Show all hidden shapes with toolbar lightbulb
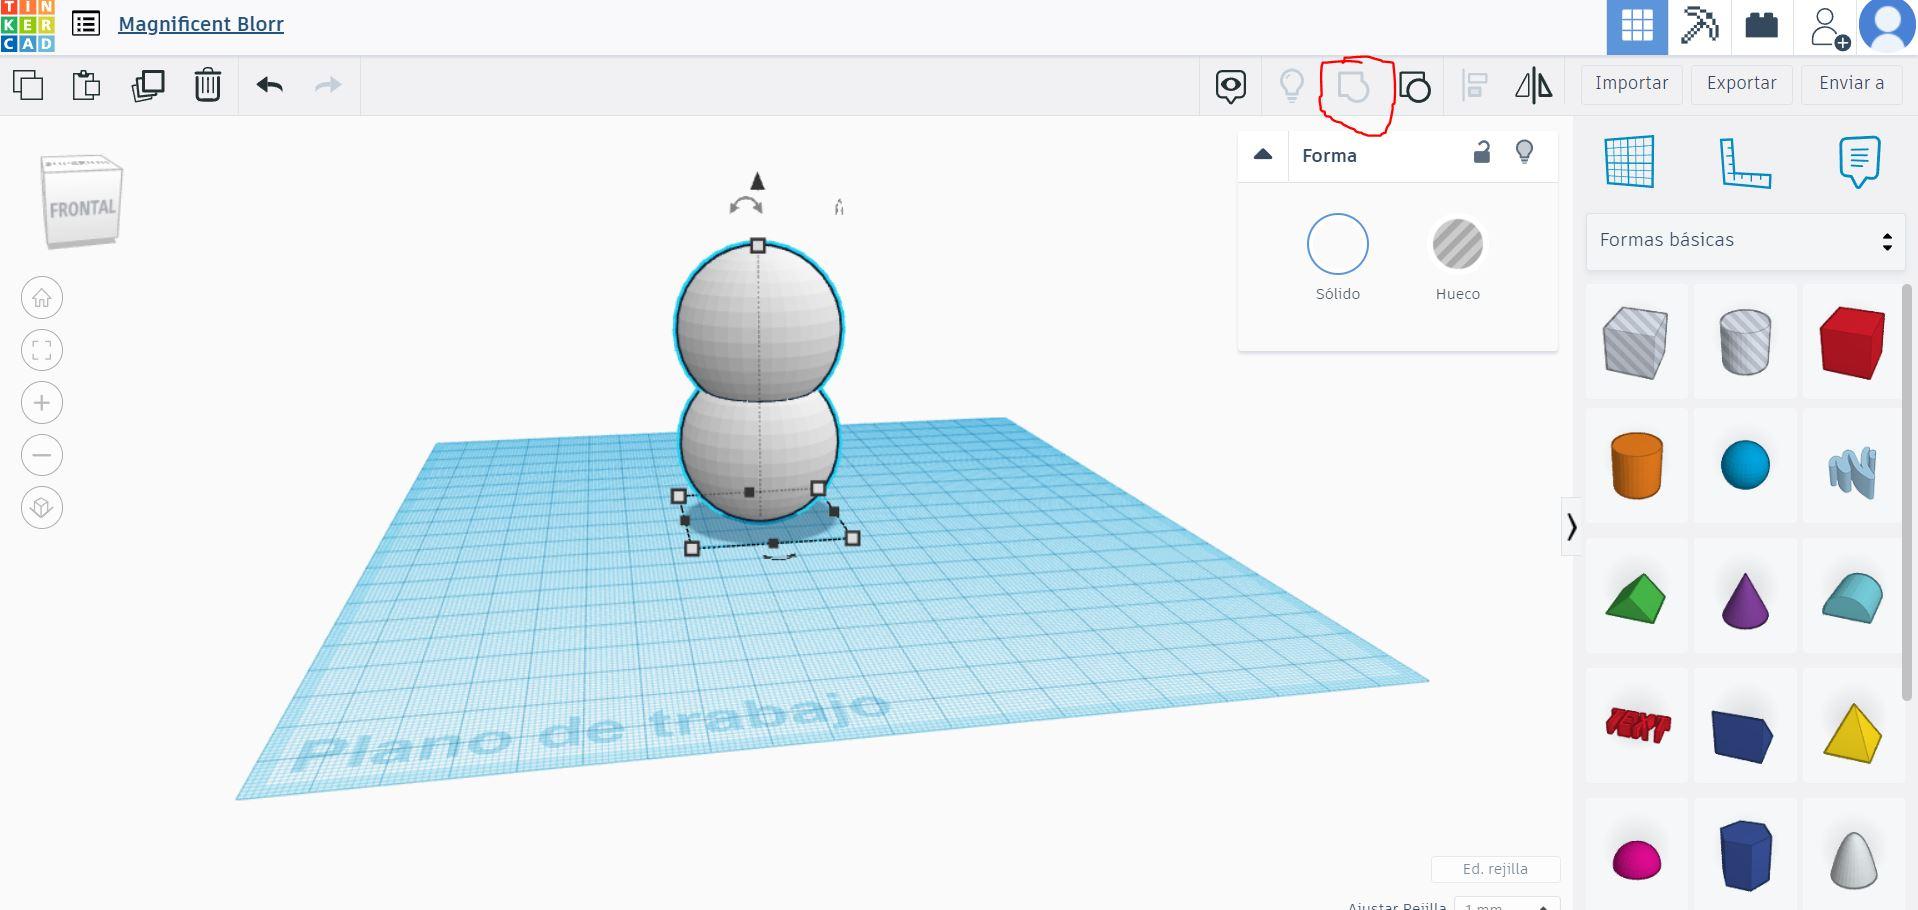The image size is (1918, 910). (x=1292, y=86)
